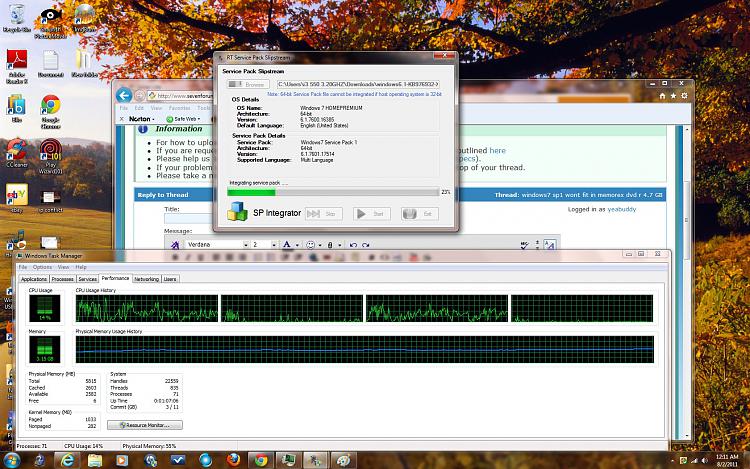750x469 pixels.
Task: Click the browser Home icon
Action: coord(662,96)
